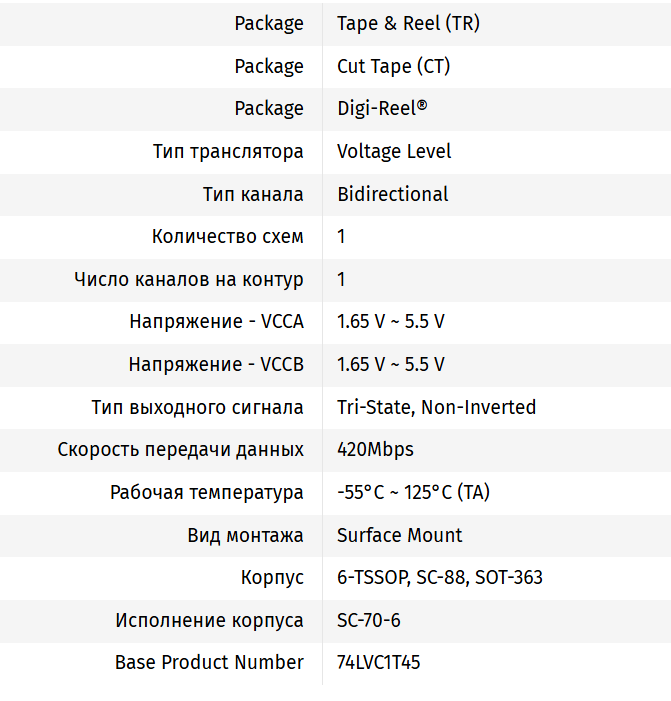
Task: Click the Tri-State, Non-Inverted output value
Action: point(436,407)
